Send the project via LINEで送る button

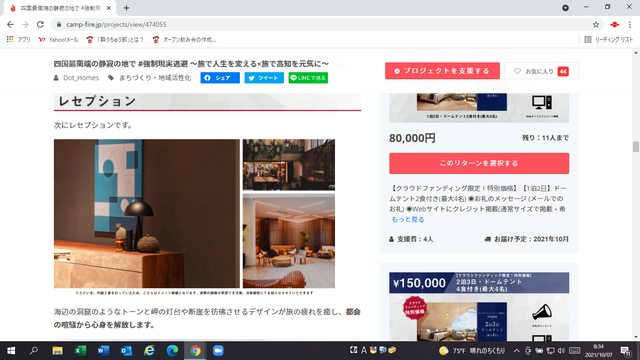pos(308,78)
